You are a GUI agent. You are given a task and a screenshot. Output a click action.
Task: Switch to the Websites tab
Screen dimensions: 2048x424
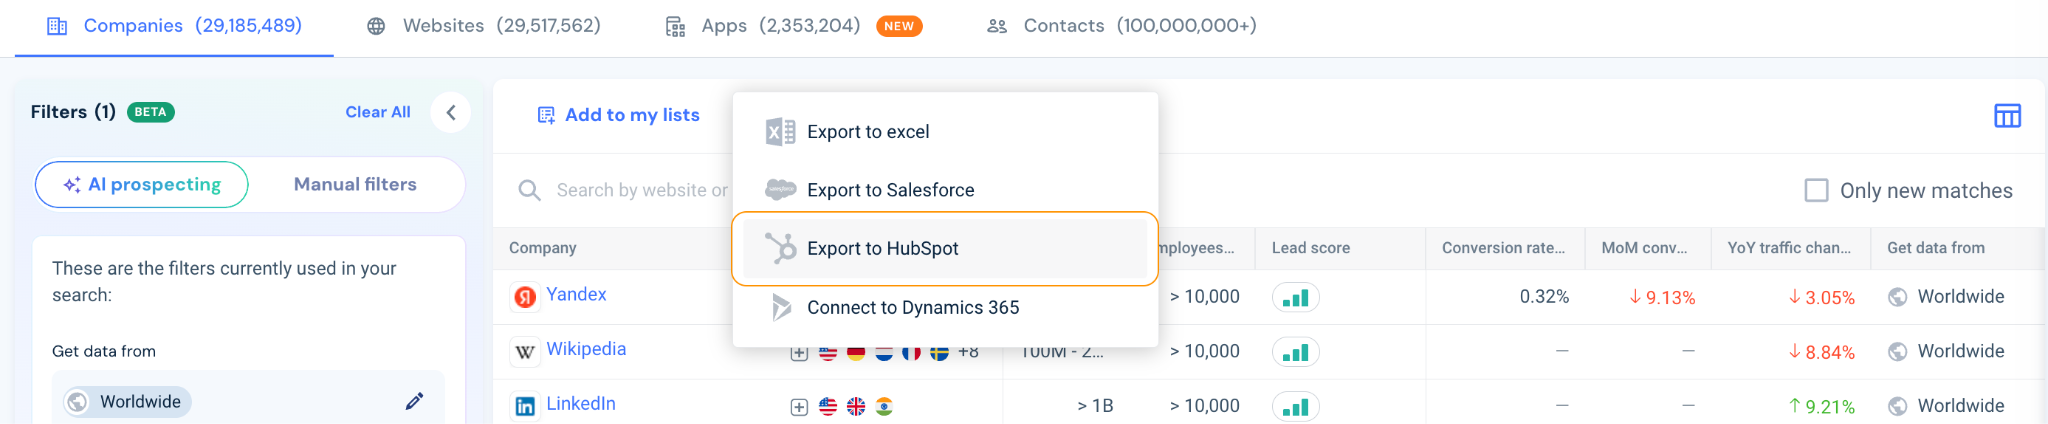(483, 26)
